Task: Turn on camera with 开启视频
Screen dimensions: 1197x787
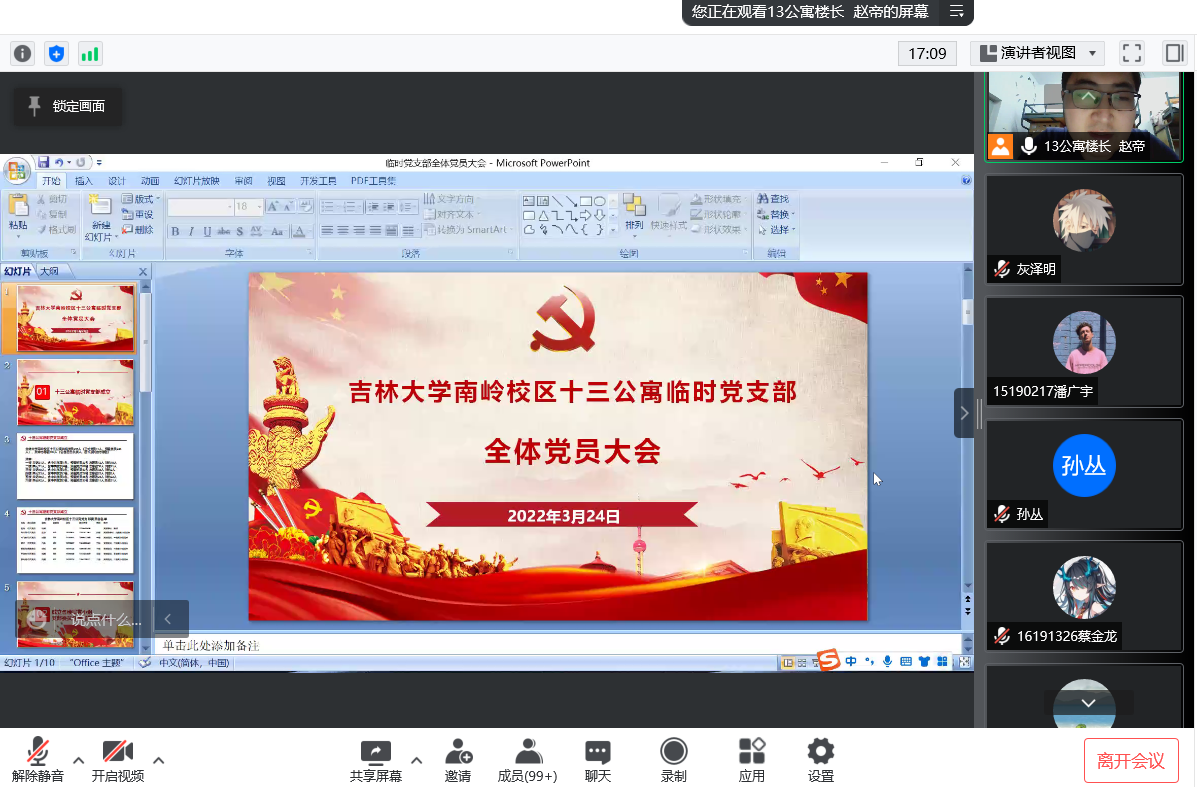Action: (118, 760)
